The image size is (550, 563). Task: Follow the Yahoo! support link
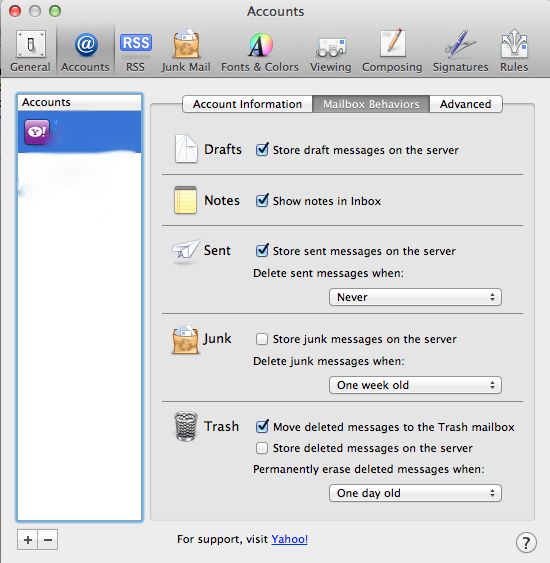coord(289,539)
